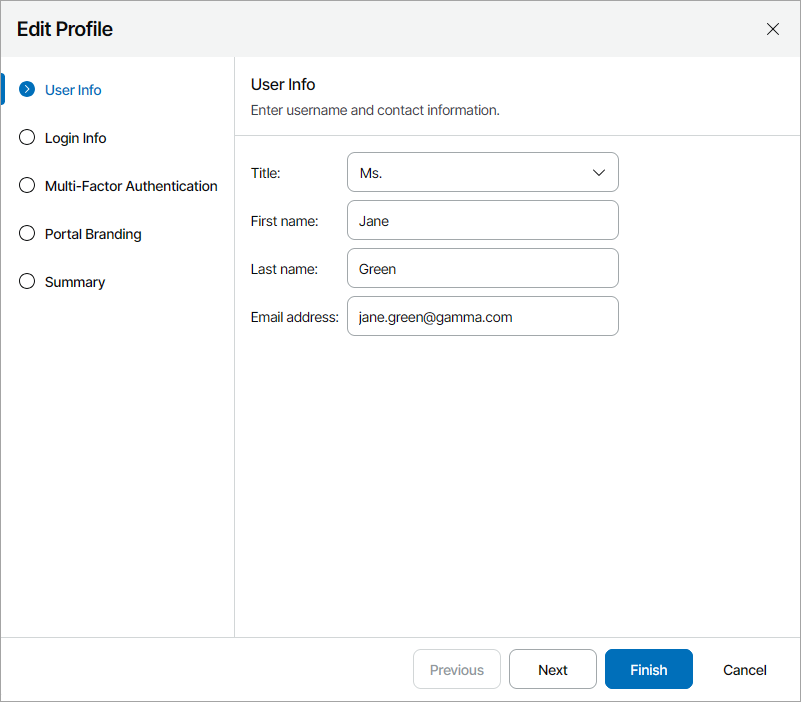
Task: Cancel the profile editing
Action: coord(745,670)
